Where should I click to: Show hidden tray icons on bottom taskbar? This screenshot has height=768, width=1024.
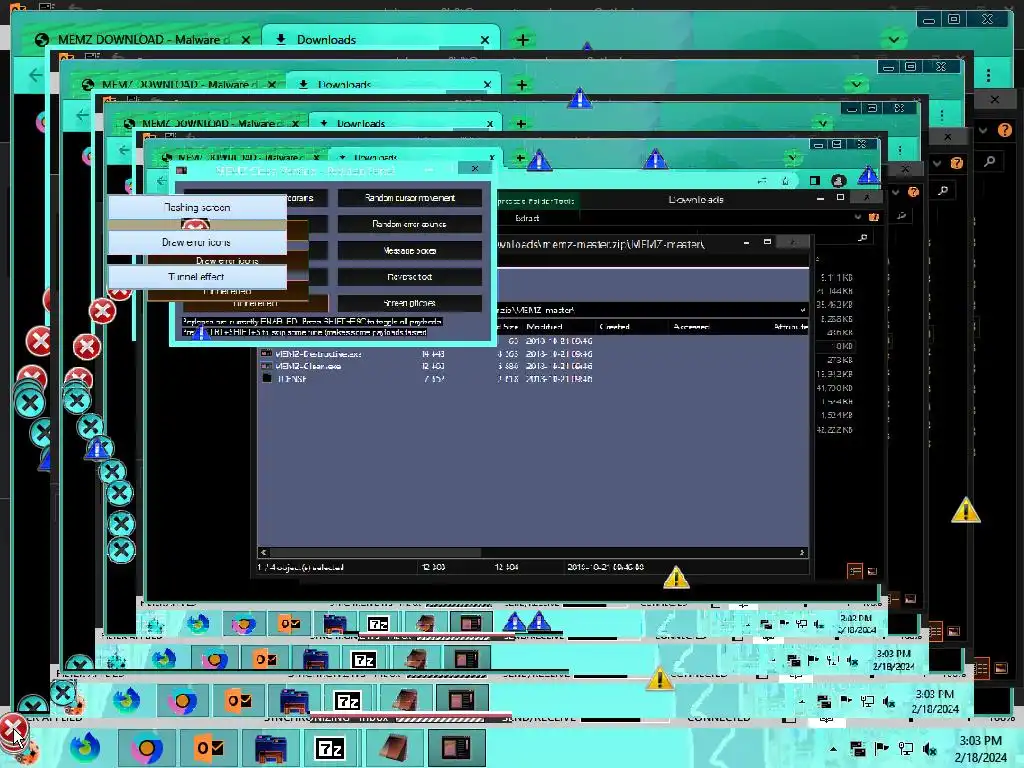click(x=833, y=749)
